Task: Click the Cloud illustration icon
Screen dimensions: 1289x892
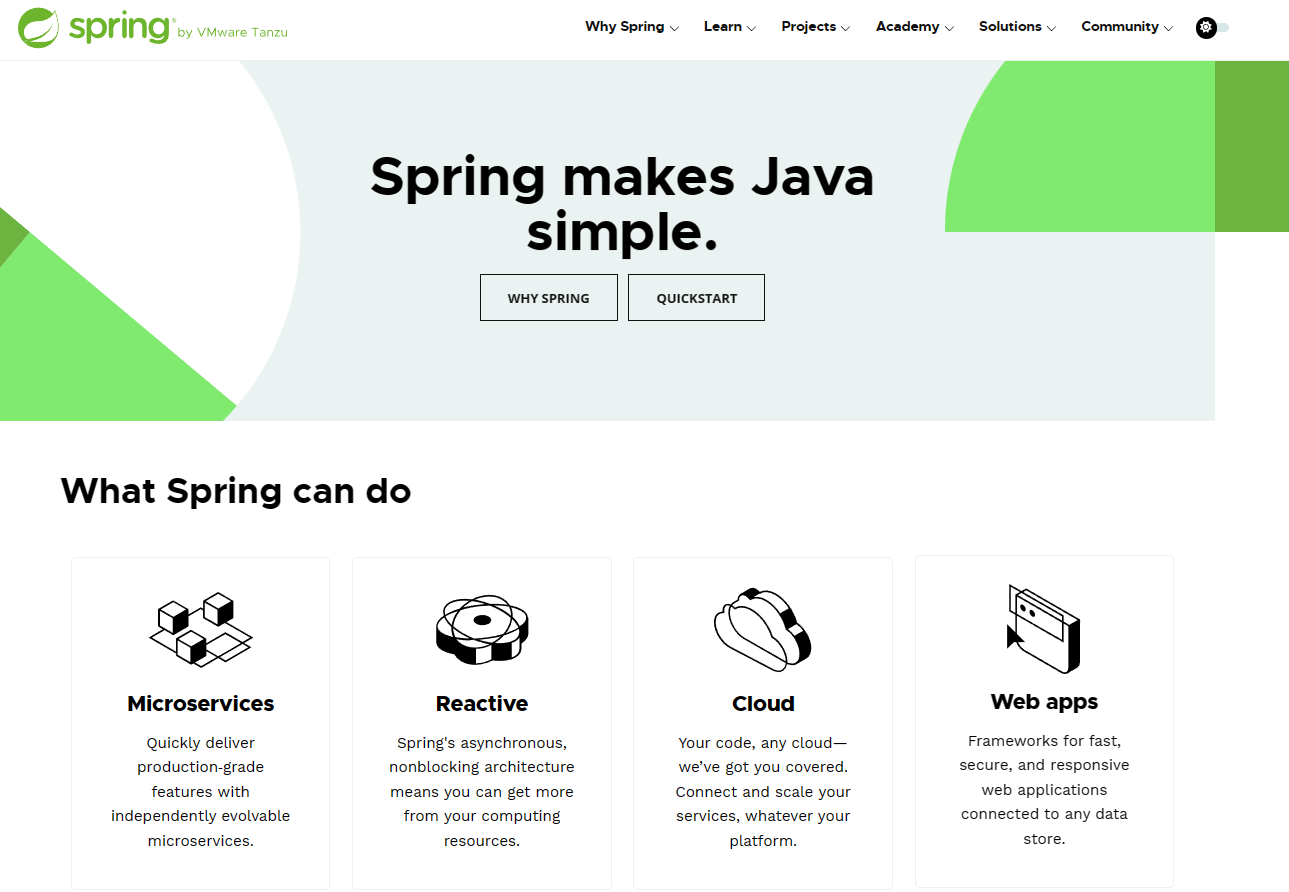Action: [x=763, y=629]
